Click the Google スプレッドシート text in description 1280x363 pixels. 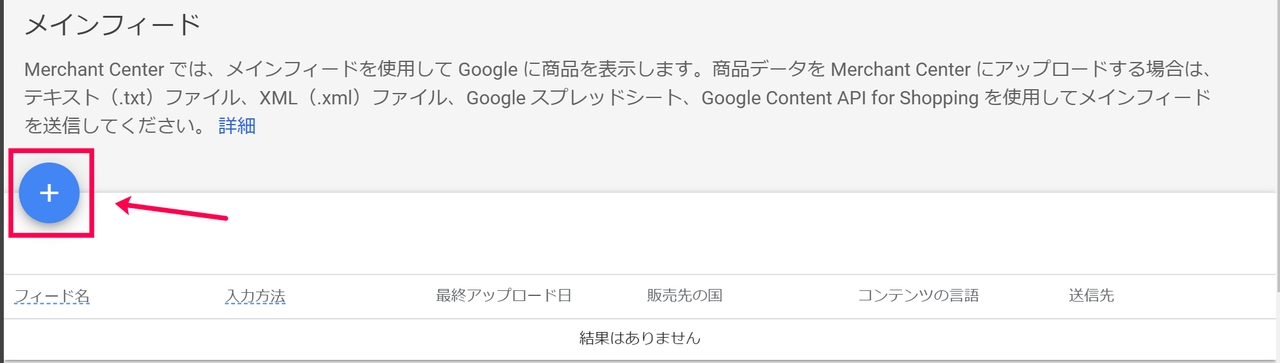coord(583,98)
